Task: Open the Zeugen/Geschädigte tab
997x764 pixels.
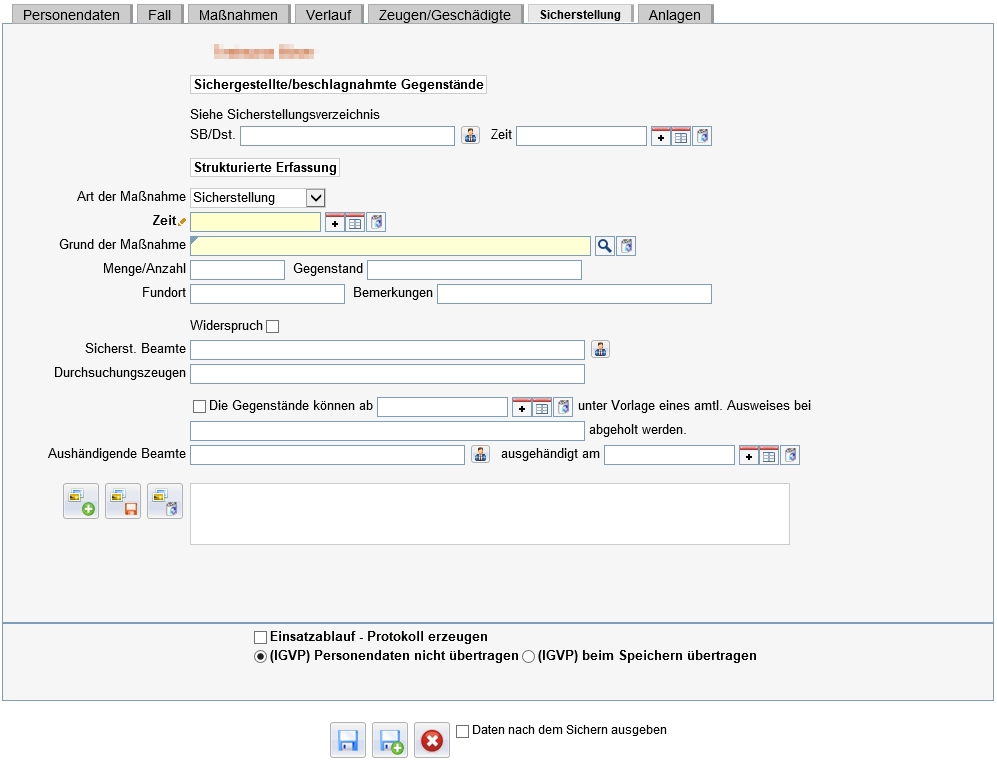Action: 445,15
